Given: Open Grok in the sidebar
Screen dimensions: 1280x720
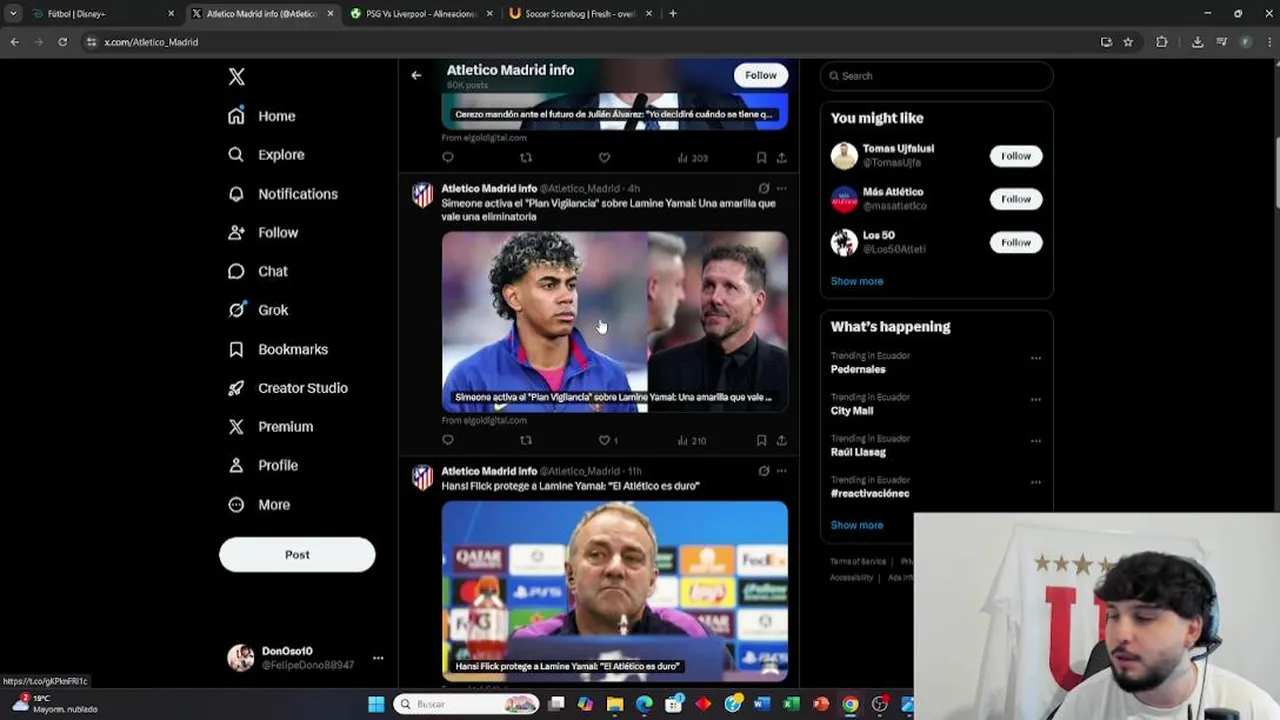Looking at the screenshot, I should click(x=258, y=310).
